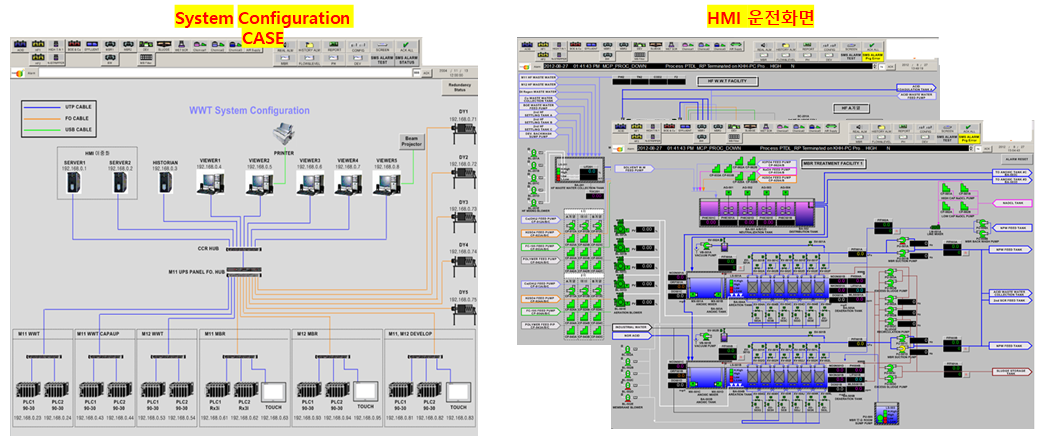Select VIEWER2 workstation icon
The height and width of the screenshot is (441, 1049).
tap(259, 183)
